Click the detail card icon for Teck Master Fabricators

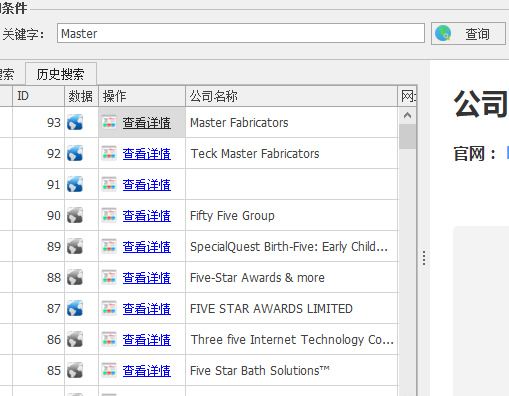[x=109, y=153]
